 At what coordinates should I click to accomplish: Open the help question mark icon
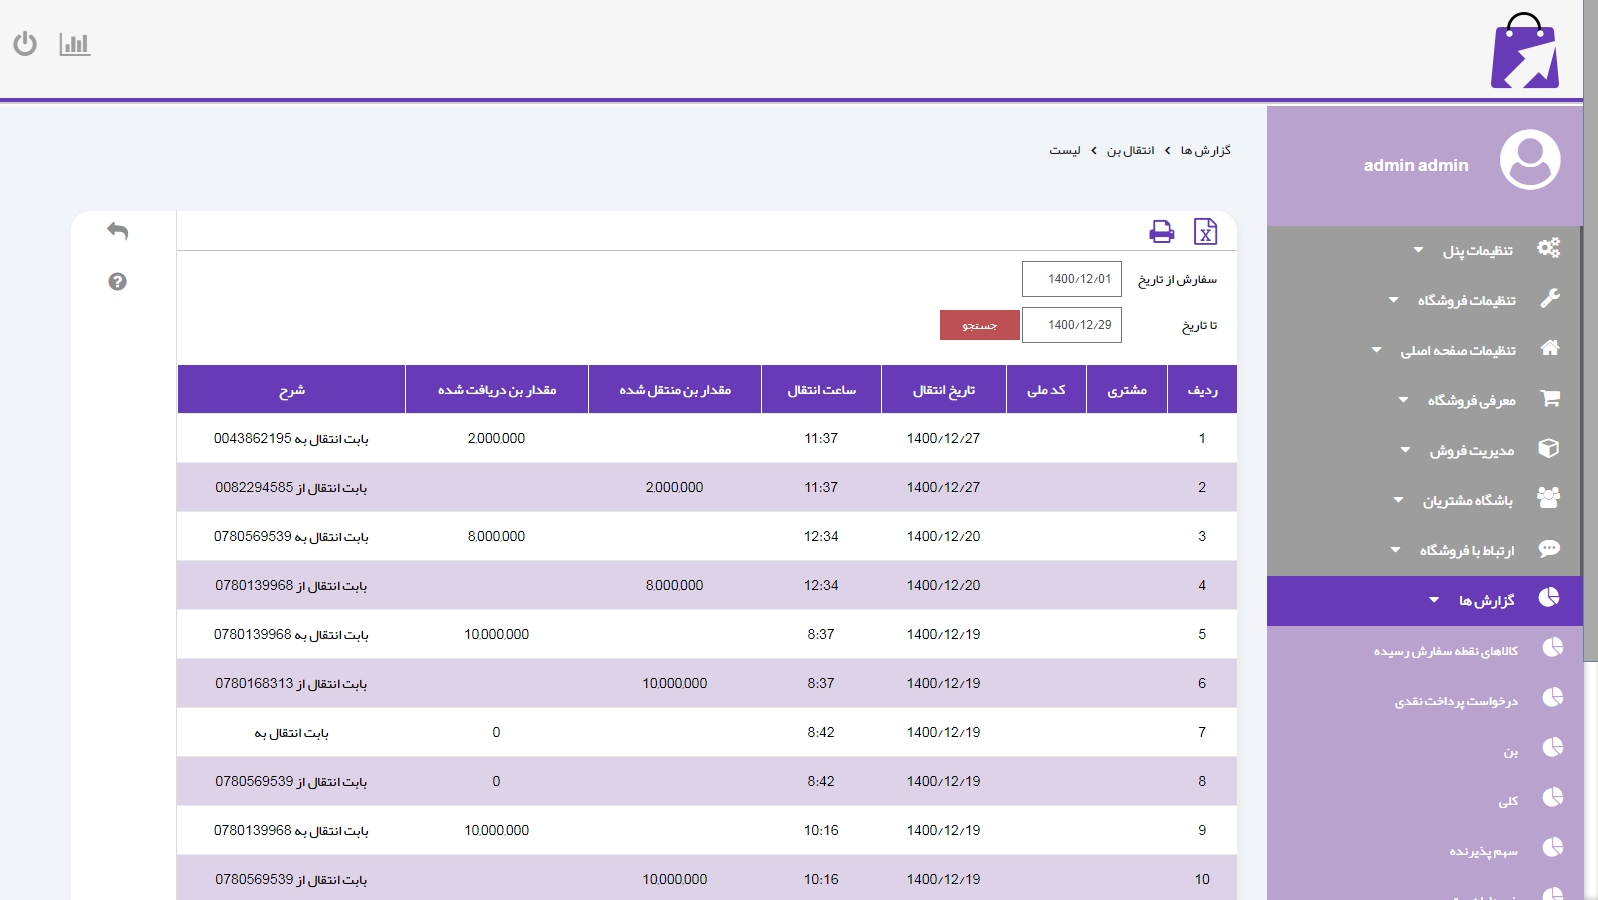pos(118,282)
